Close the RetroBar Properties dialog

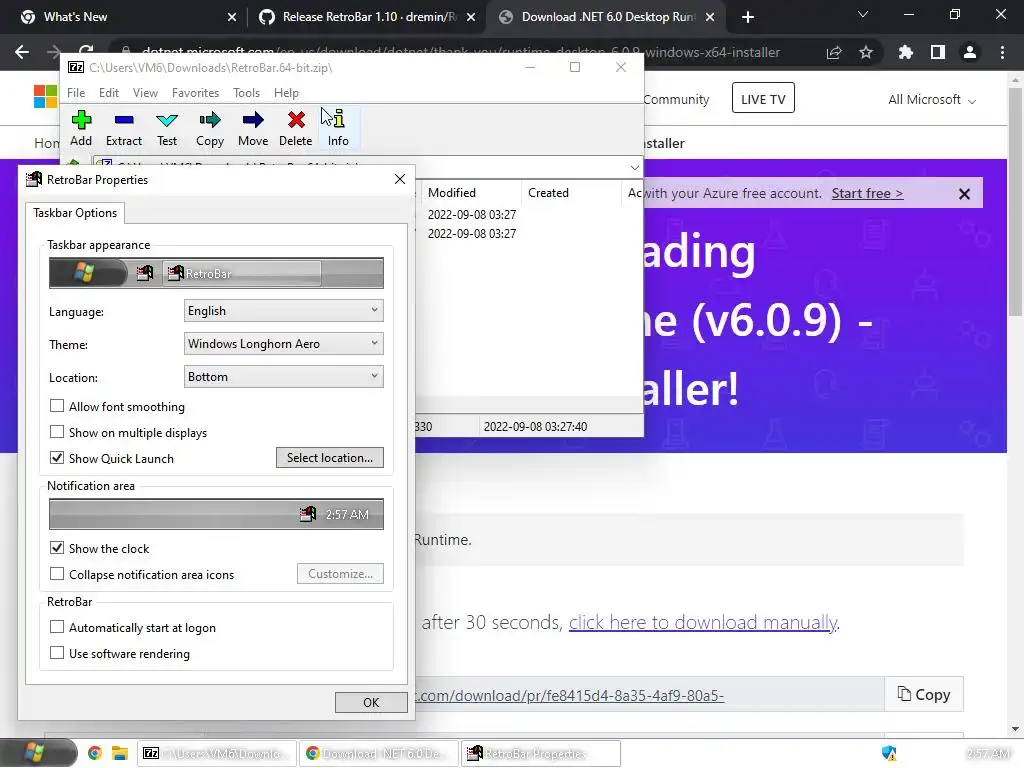[400, 179]
